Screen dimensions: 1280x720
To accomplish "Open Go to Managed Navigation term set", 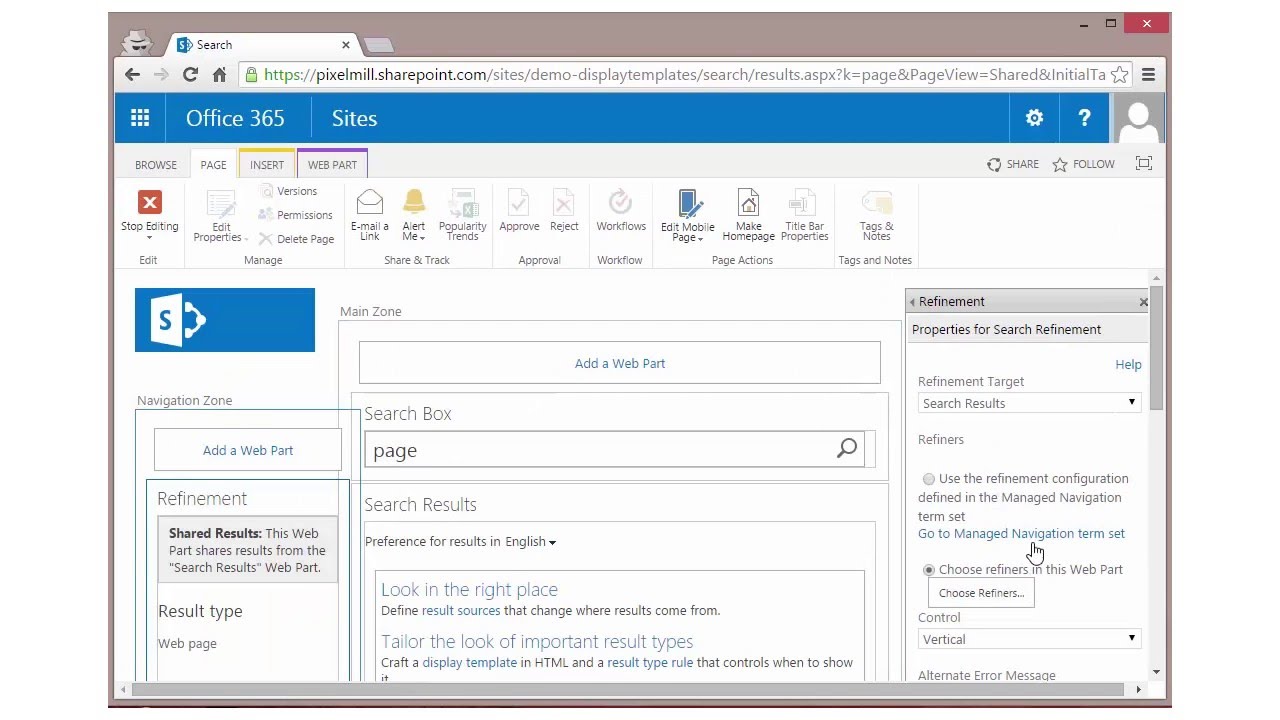I will (x=1021, y=534).
